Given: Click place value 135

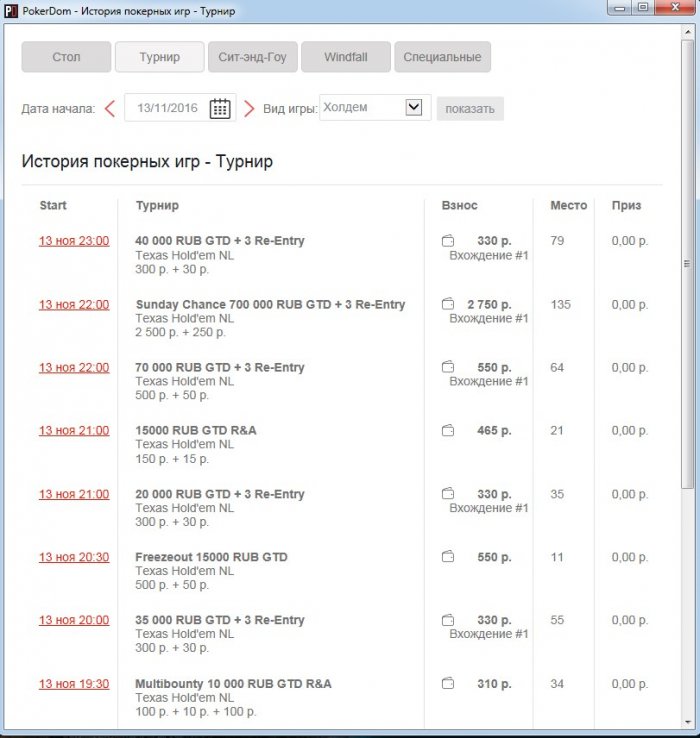Looking at the screenshot, I should tap(561, 305).
